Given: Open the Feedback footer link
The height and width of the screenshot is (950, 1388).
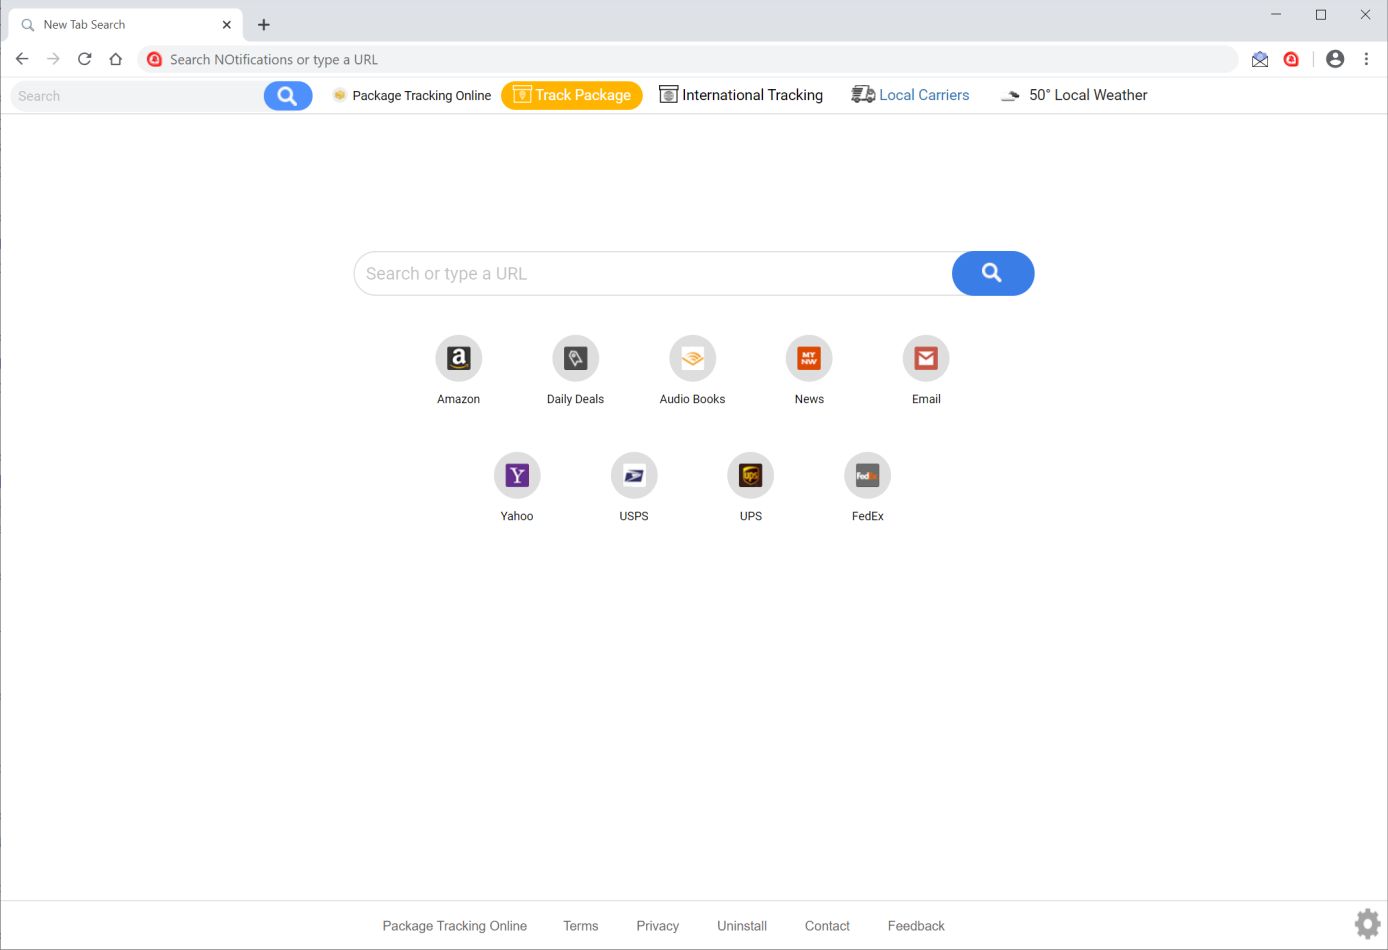Looking at the screenshot, I should (916, 926).
